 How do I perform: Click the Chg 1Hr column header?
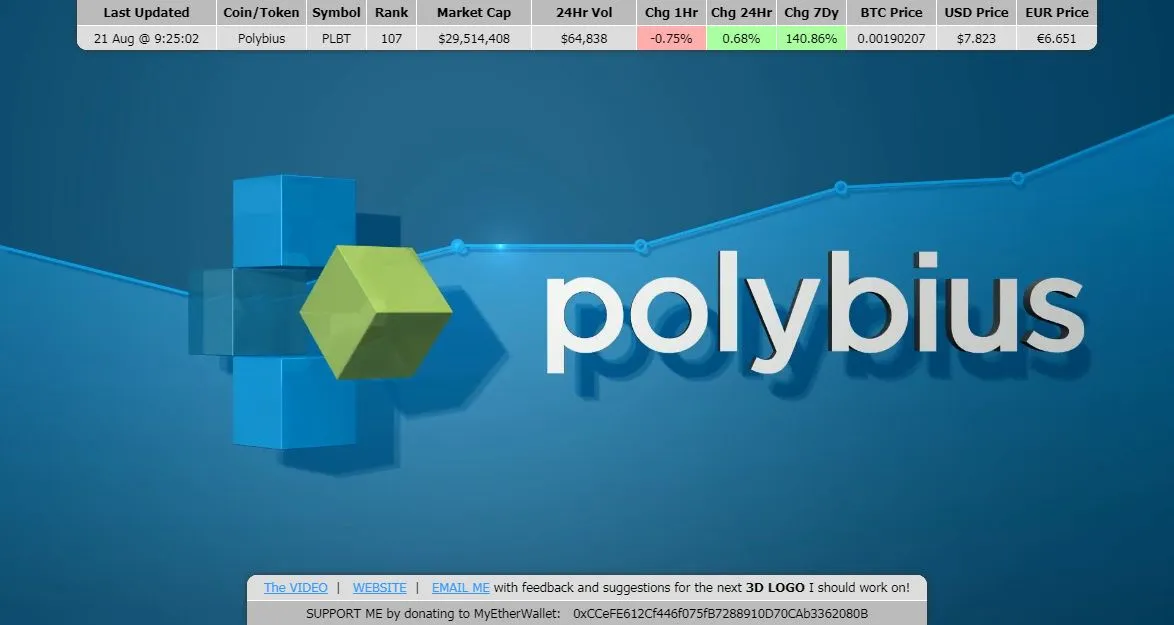[x=672, y=13]
